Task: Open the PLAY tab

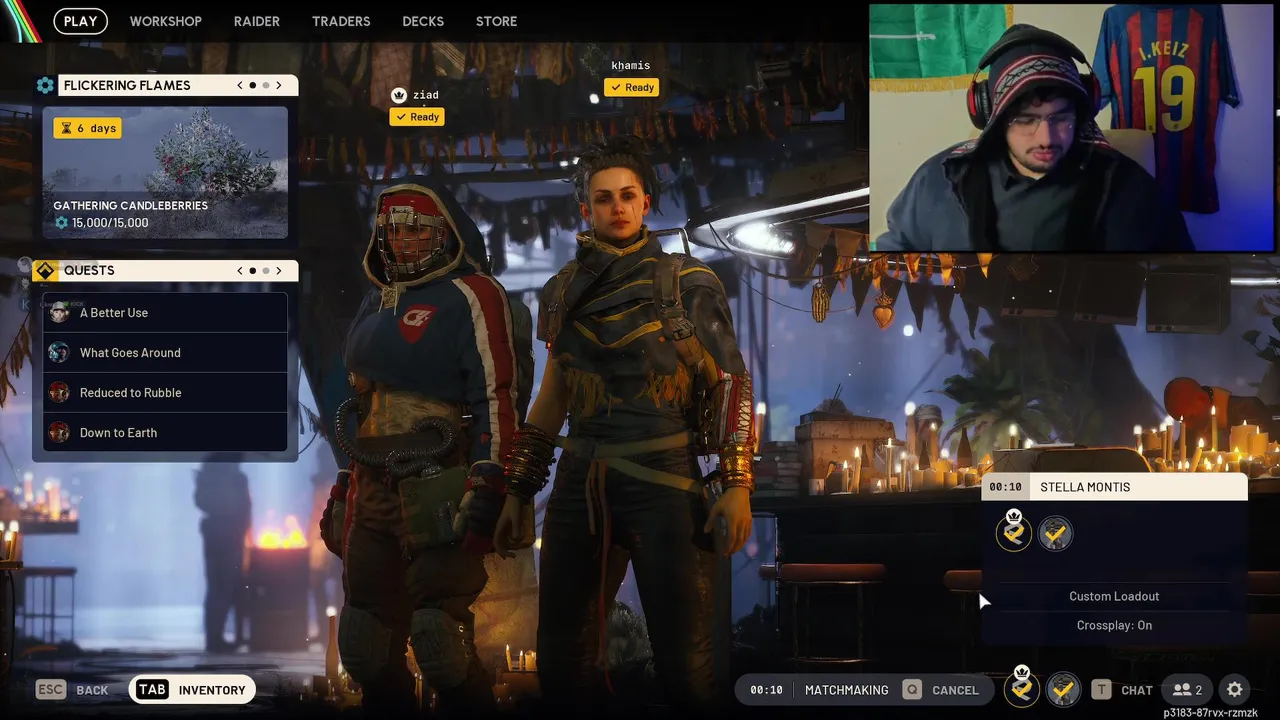Action: [80, 21]
